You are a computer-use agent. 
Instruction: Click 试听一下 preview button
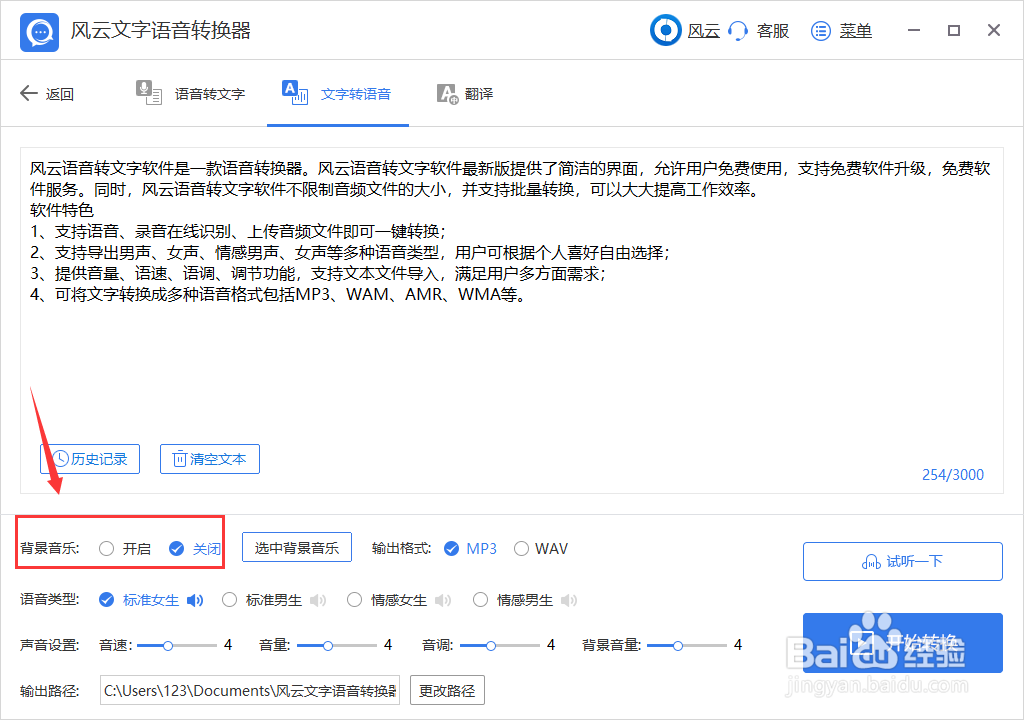[903, 561]
